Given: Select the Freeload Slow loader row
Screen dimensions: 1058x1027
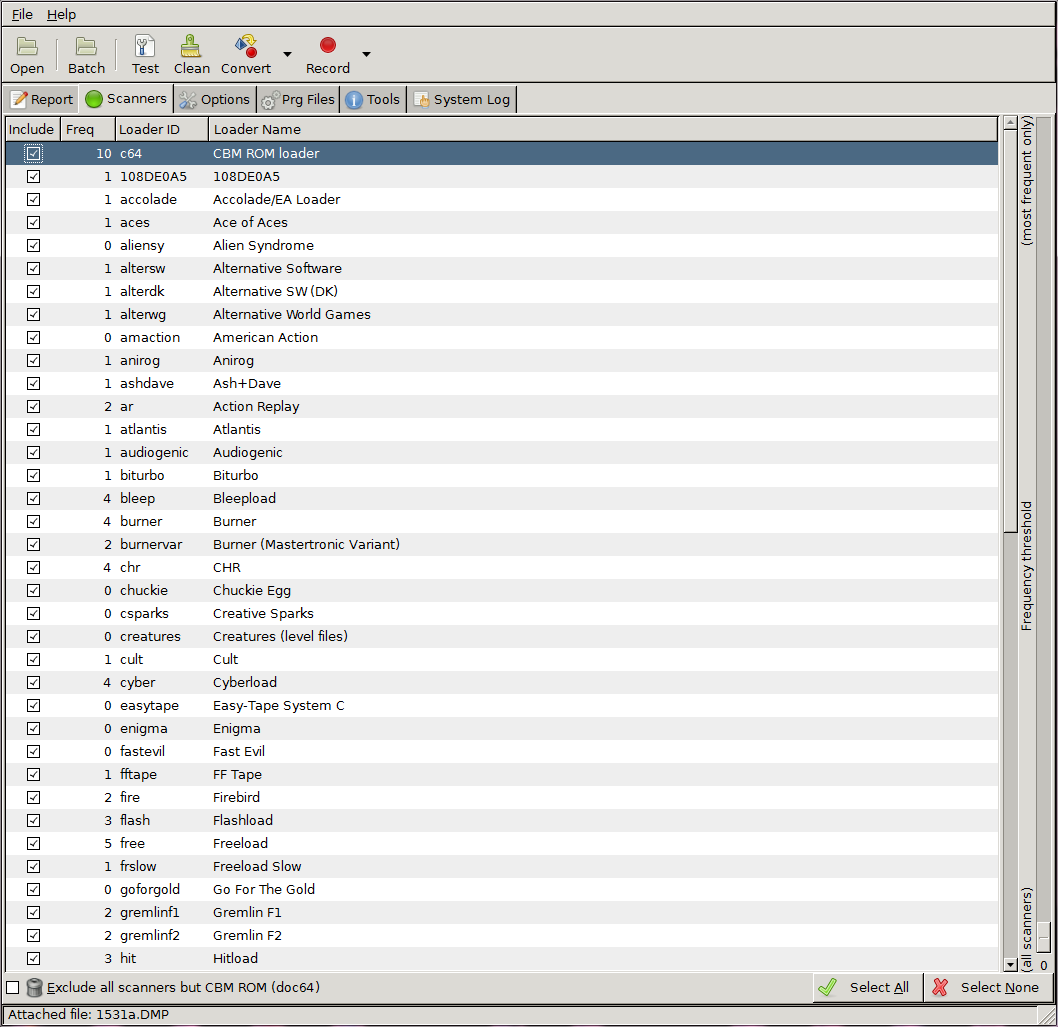Looking at the screenshot, I should point(502,866).
